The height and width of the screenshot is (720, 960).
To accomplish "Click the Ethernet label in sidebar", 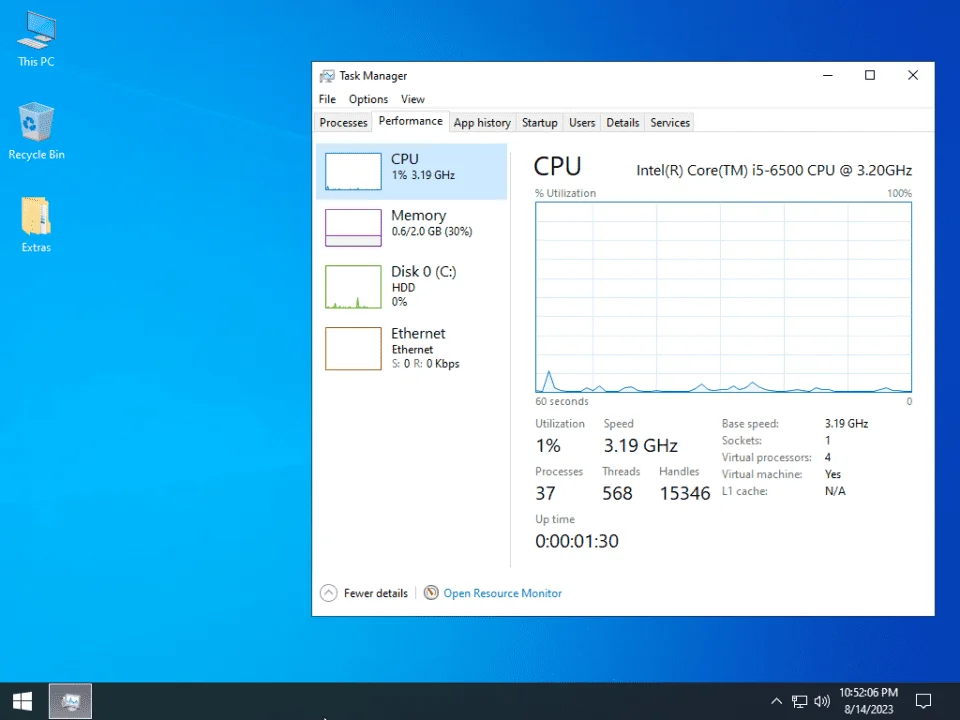I will [418, 333].
